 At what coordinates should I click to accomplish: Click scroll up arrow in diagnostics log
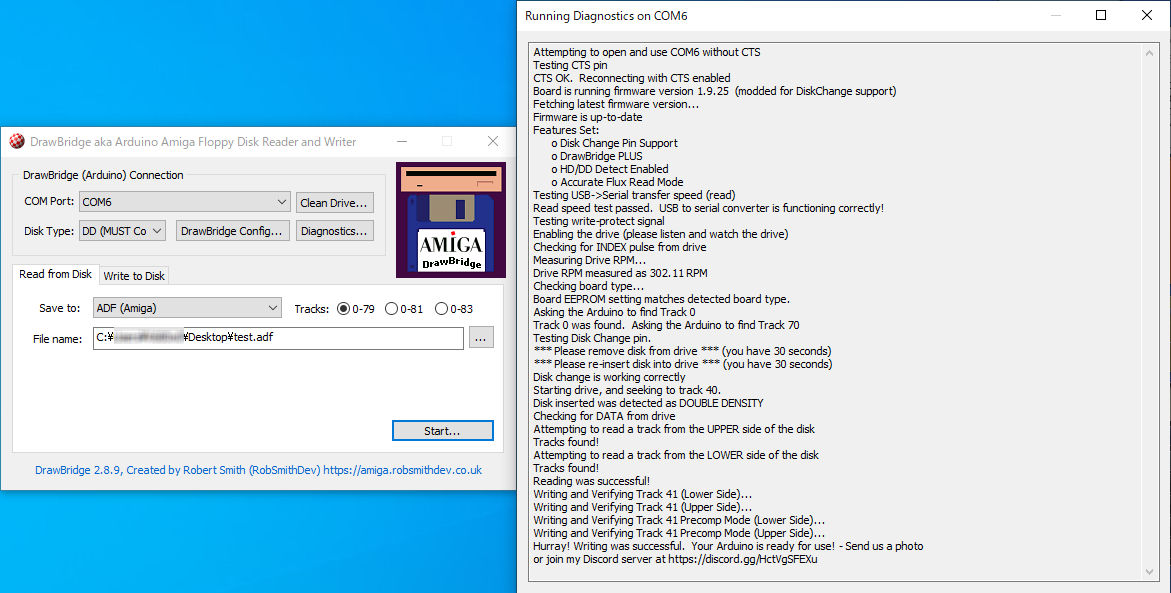(x=1149, y=54)
